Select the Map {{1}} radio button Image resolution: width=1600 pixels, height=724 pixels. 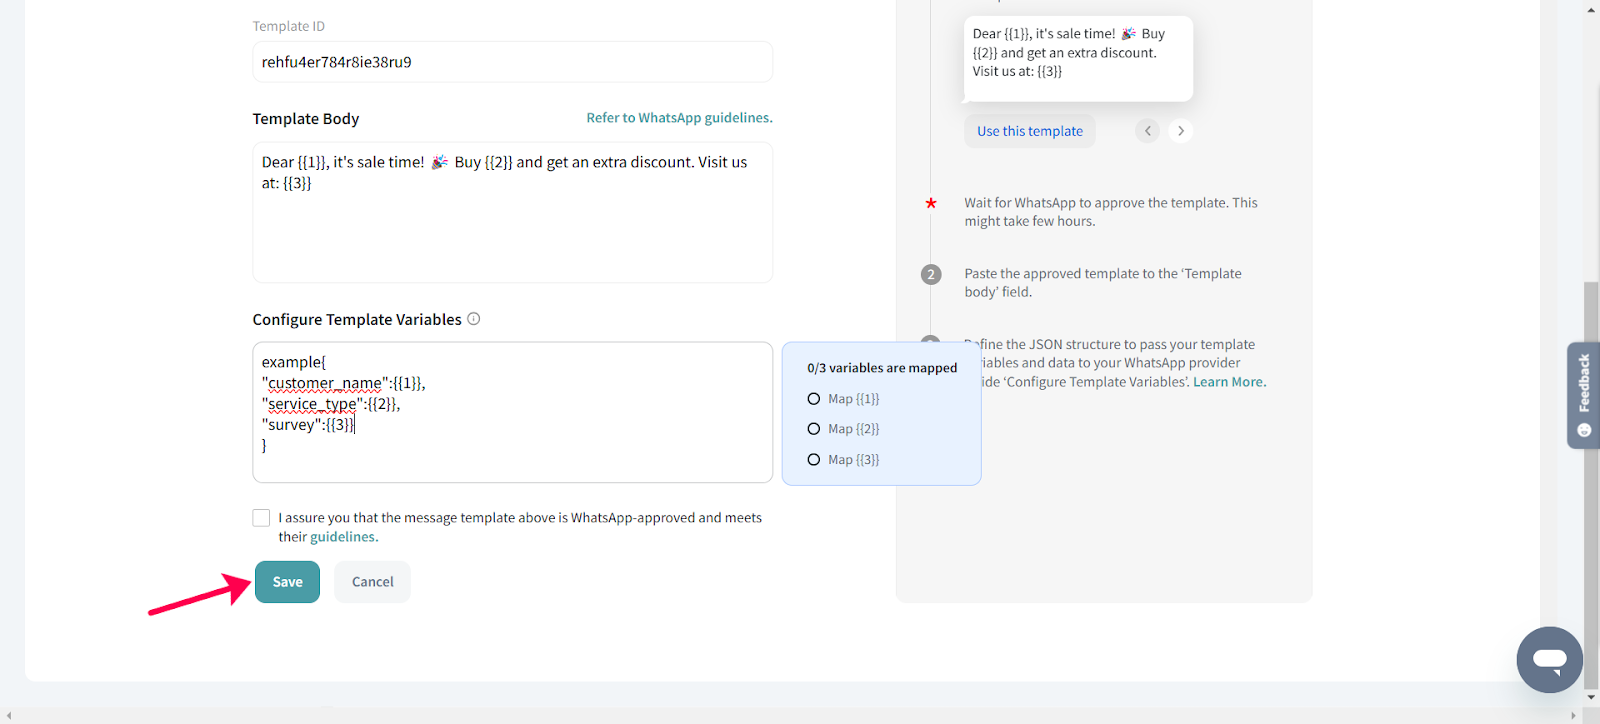(814, 399)
